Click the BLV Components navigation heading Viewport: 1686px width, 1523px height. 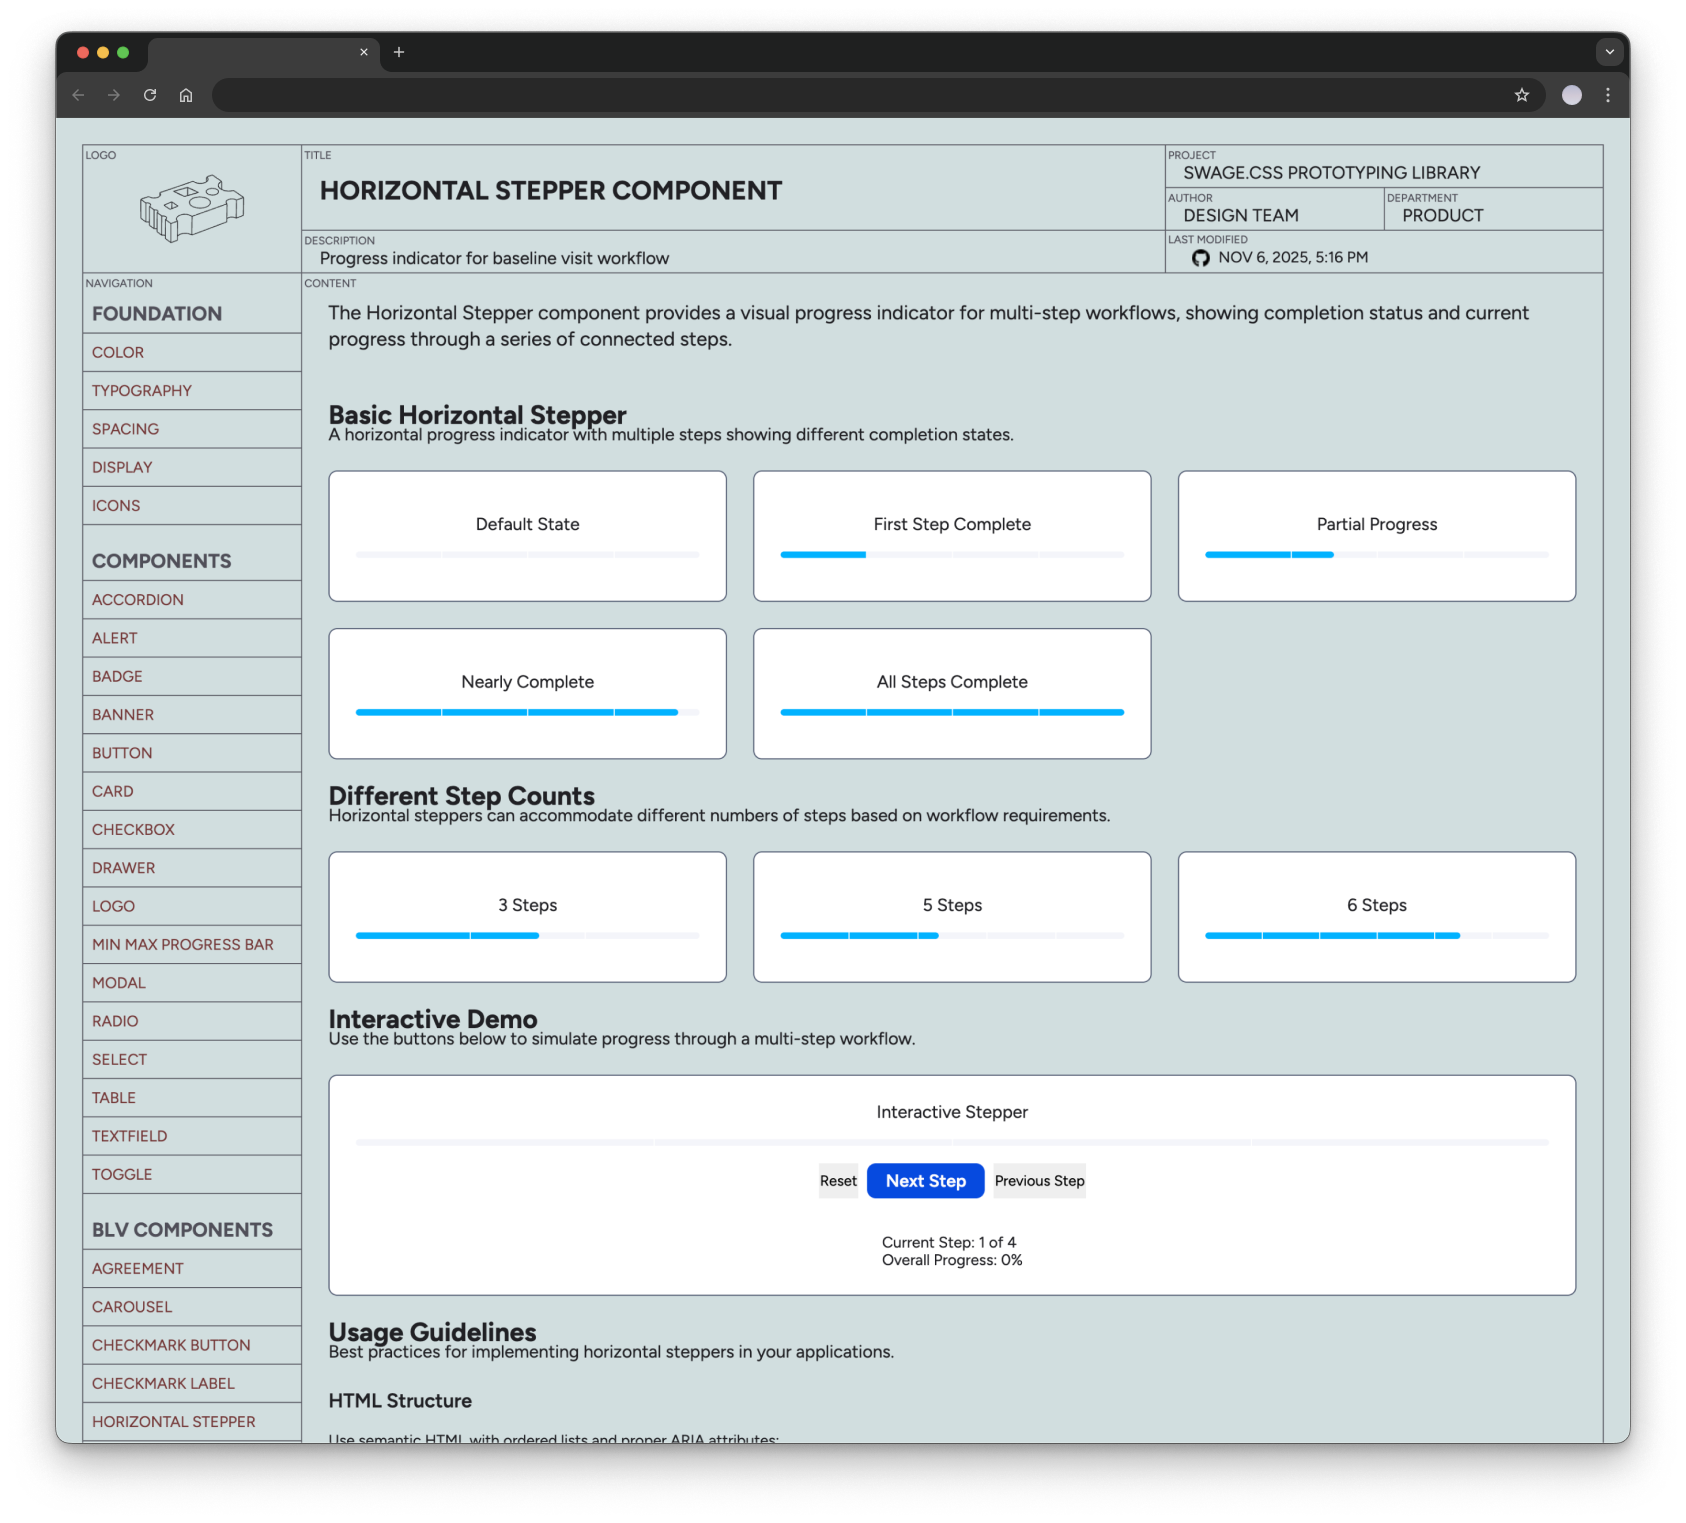tap(182, 1230)
